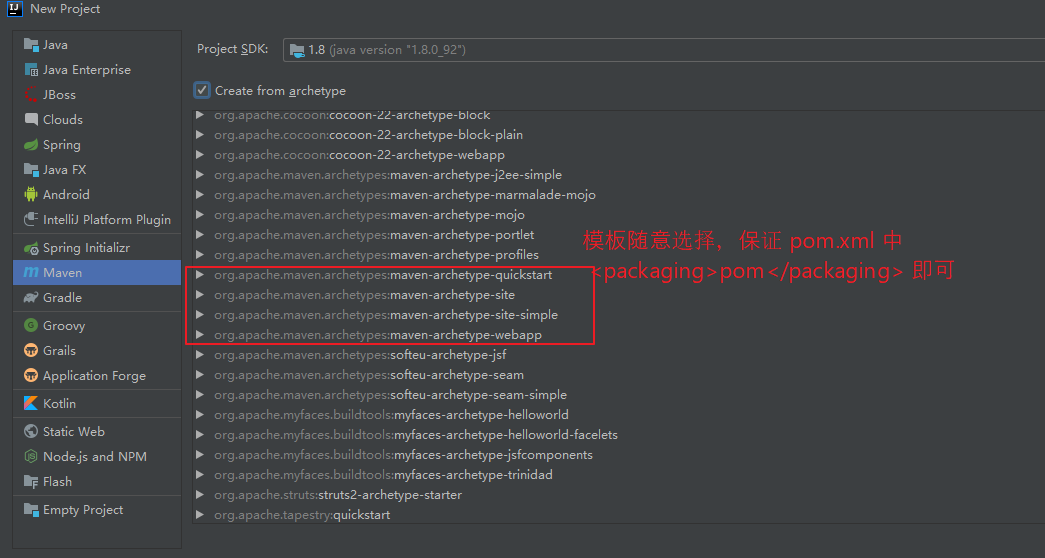
Task: Click the JBoss project type label
Action: pos(59,95)
